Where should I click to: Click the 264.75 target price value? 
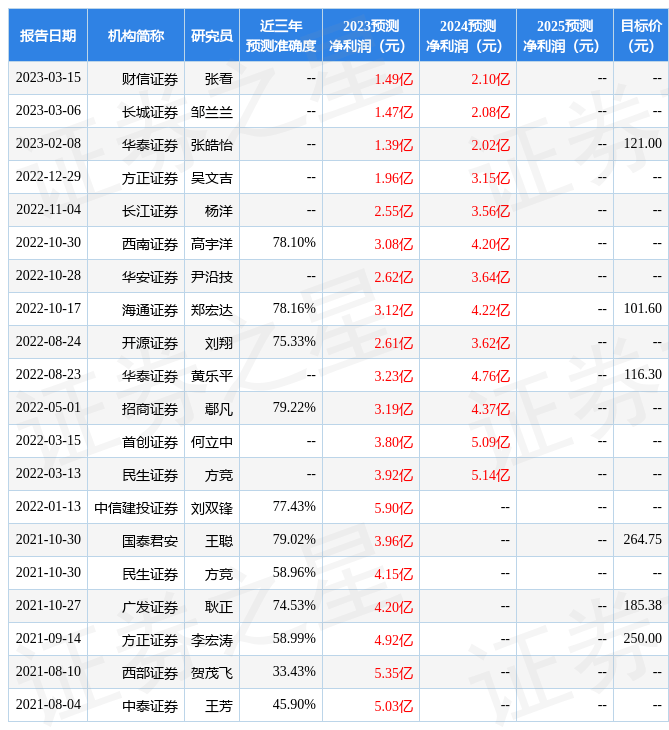641,540
